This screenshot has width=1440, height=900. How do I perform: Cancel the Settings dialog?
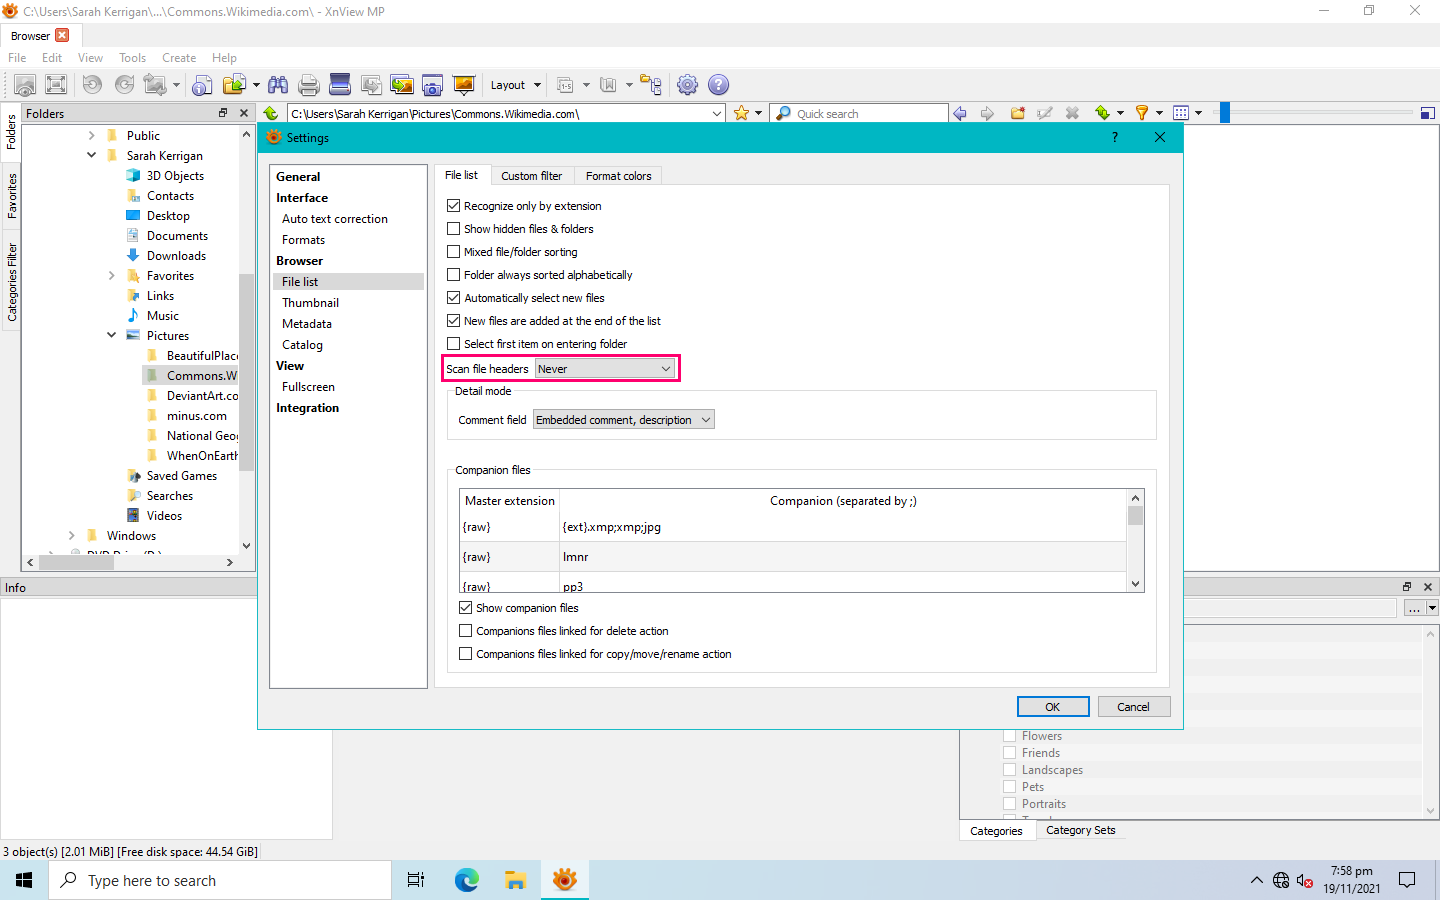click(1133, 707)
